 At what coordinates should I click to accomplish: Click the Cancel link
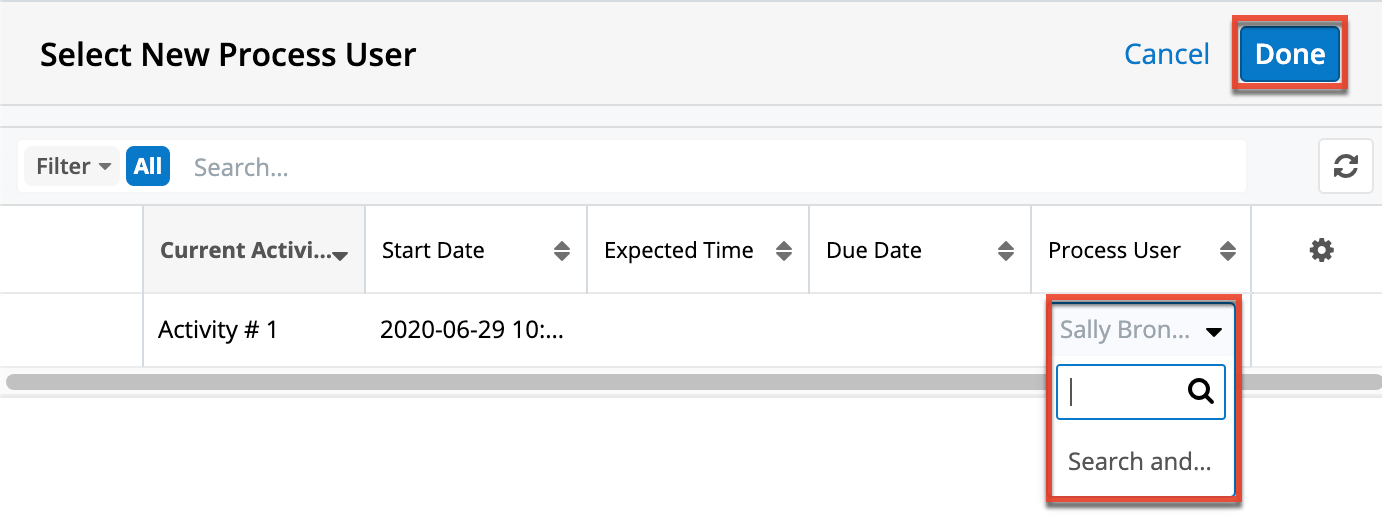point(1166,54)
